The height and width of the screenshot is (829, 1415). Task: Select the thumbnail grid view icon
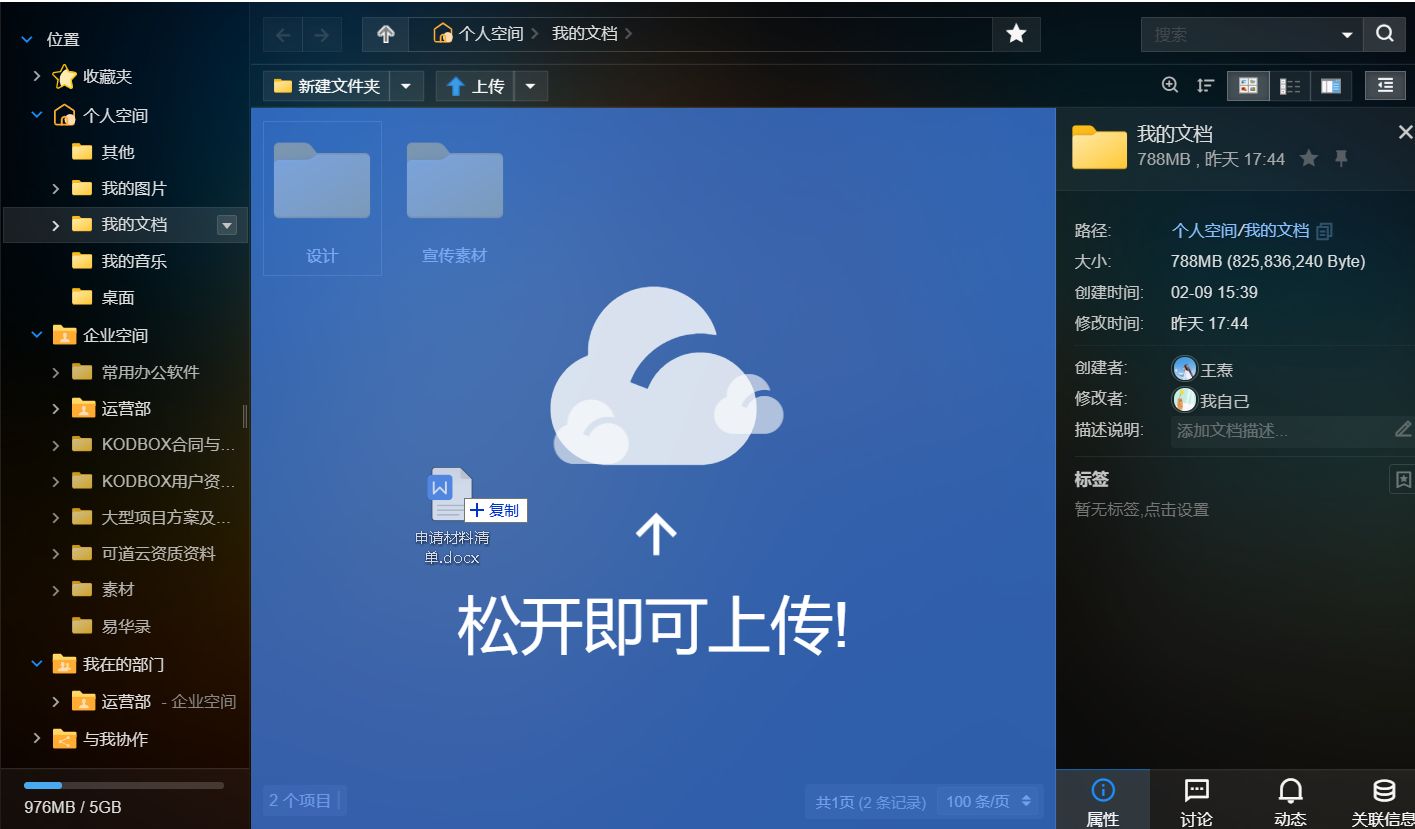1247,85
